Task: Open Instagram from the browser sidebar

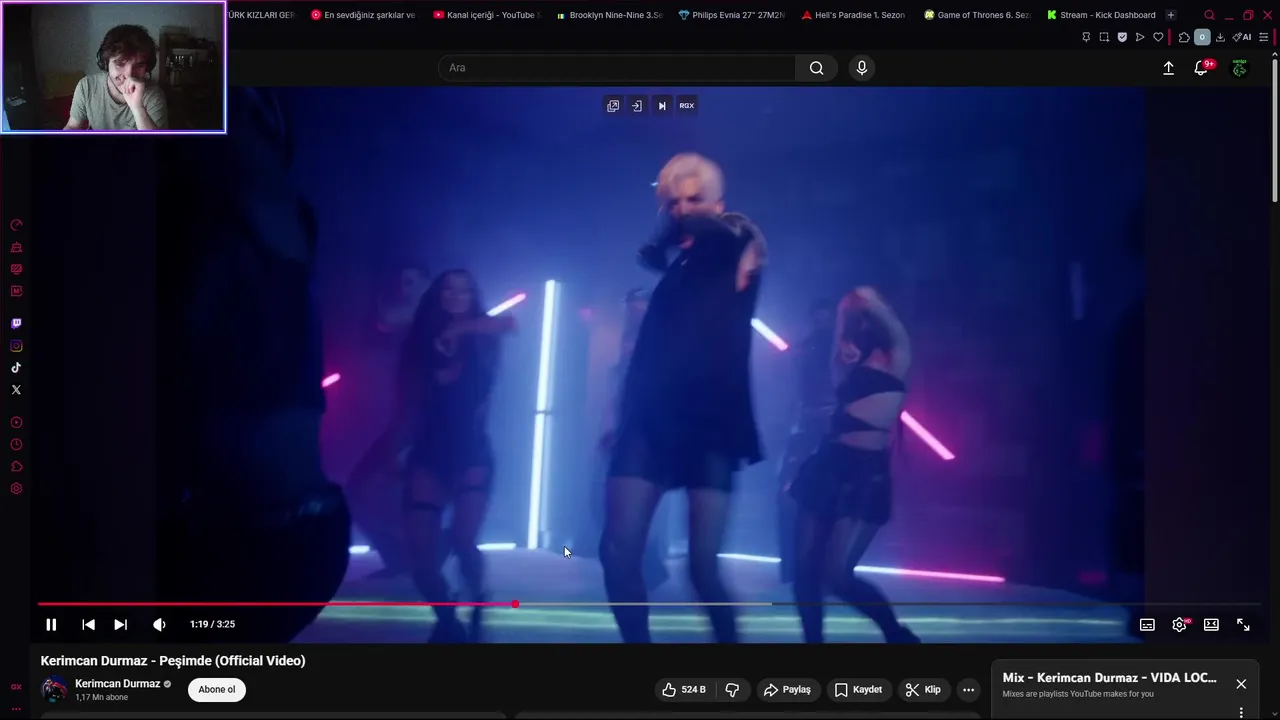Action: (x=16, y=346)
